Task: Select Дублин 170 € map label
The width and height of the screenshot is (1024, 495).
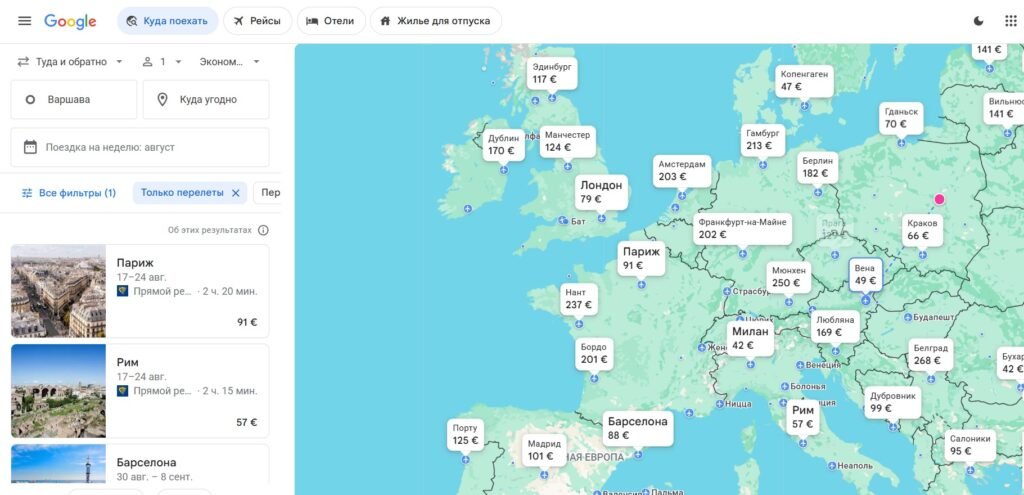Action: 504,145
